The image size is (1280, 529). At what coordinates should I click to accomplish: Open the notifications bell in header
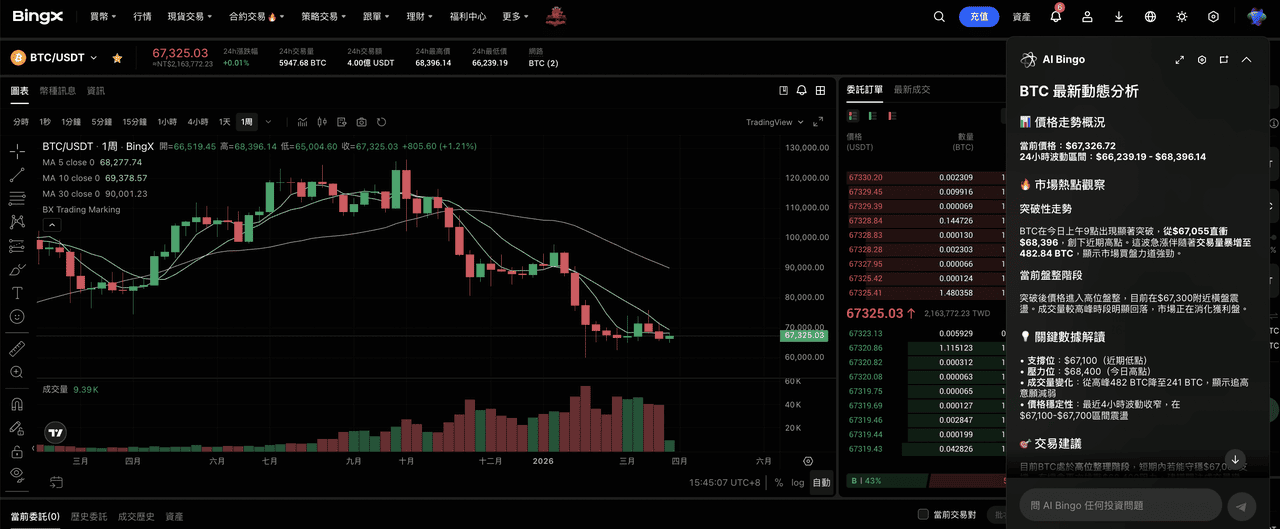point(1056,17)
